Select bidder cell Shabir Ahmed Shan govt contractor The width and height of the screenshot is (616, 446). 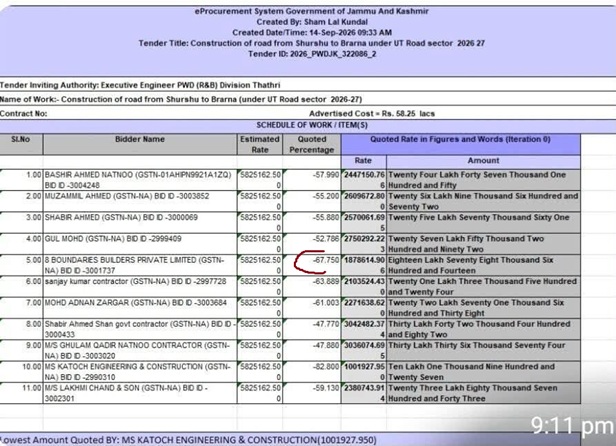(140, 329)
